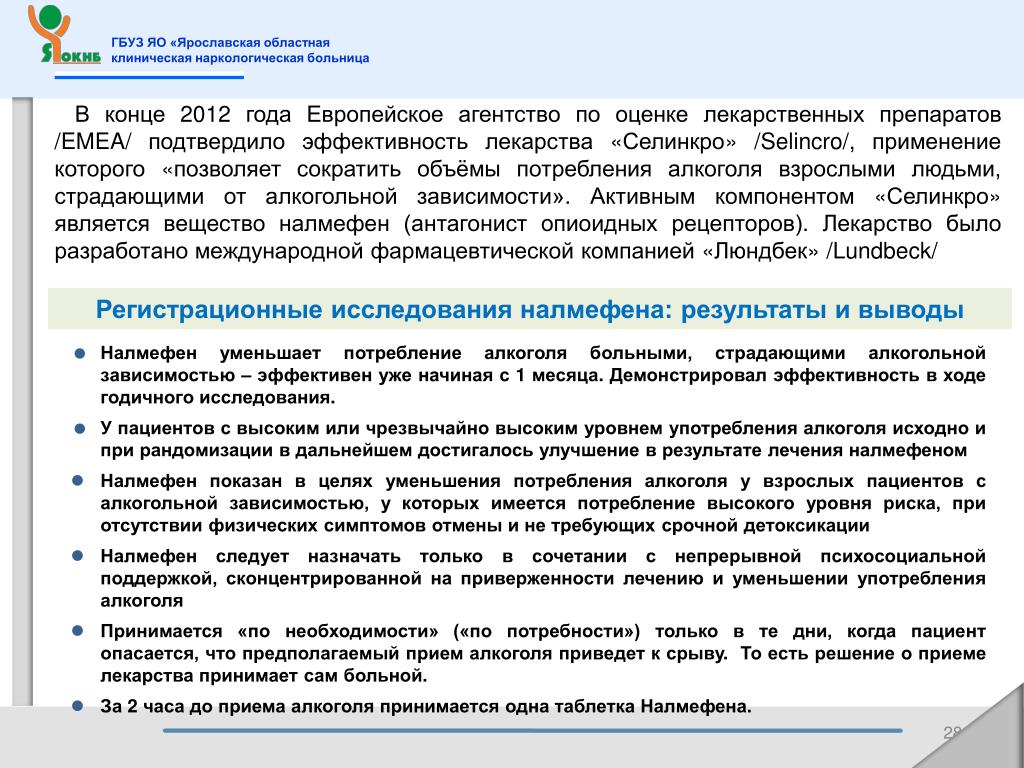This screenshot has height=768, width=1024.
Task: Click bullet «За 2 часа до приема алкоголя»
Action: pos(426,707)
